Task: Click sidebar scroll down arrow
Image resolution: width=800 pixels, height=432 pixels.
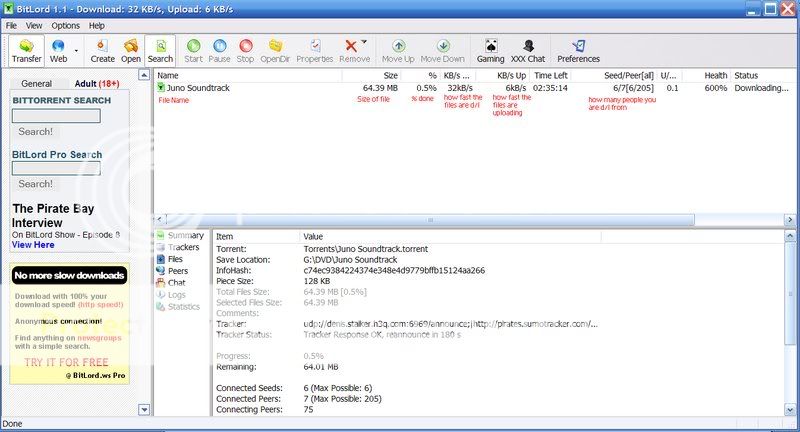Action: pyautogui.click(x=144, y=410)
